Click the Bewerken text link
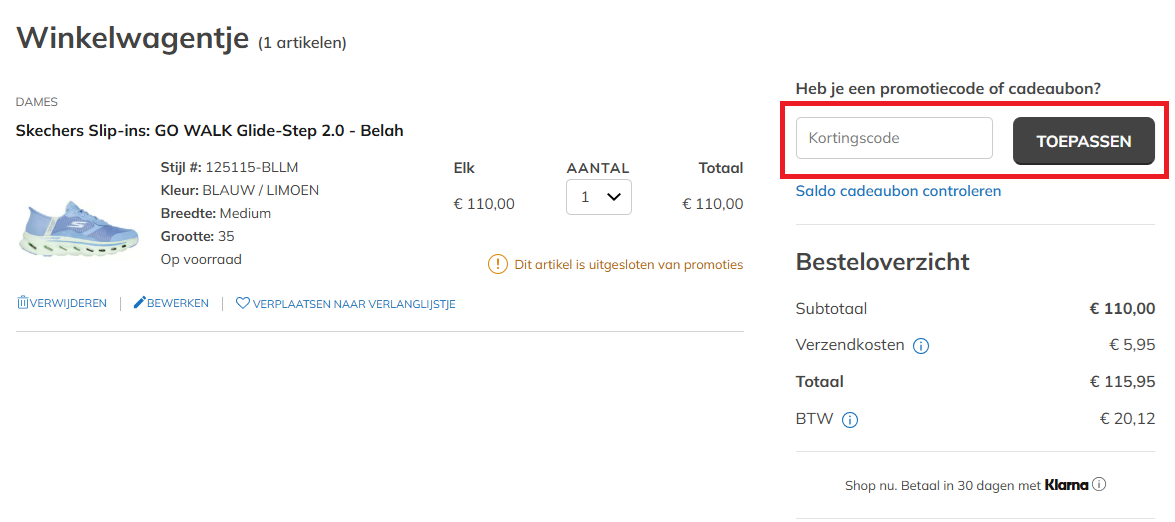 [178, 303]
